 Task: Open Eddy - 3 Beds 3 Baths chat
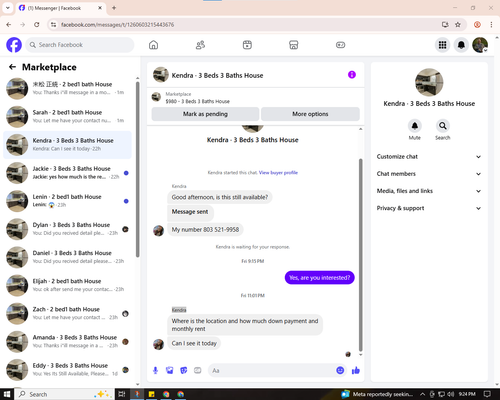tap(67, 369)
